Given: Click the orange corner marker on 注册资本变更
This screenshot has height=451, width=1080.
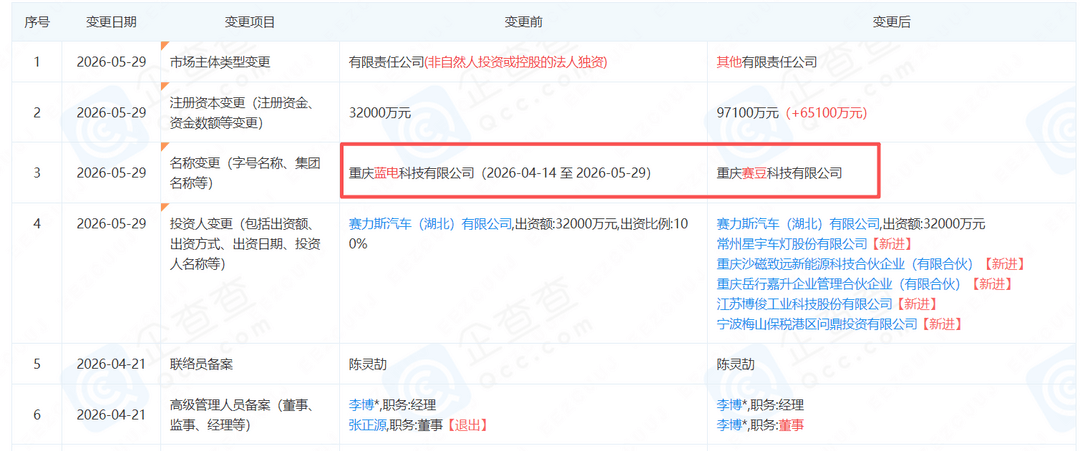Looking at the screenshot, I should click(164, 86).
